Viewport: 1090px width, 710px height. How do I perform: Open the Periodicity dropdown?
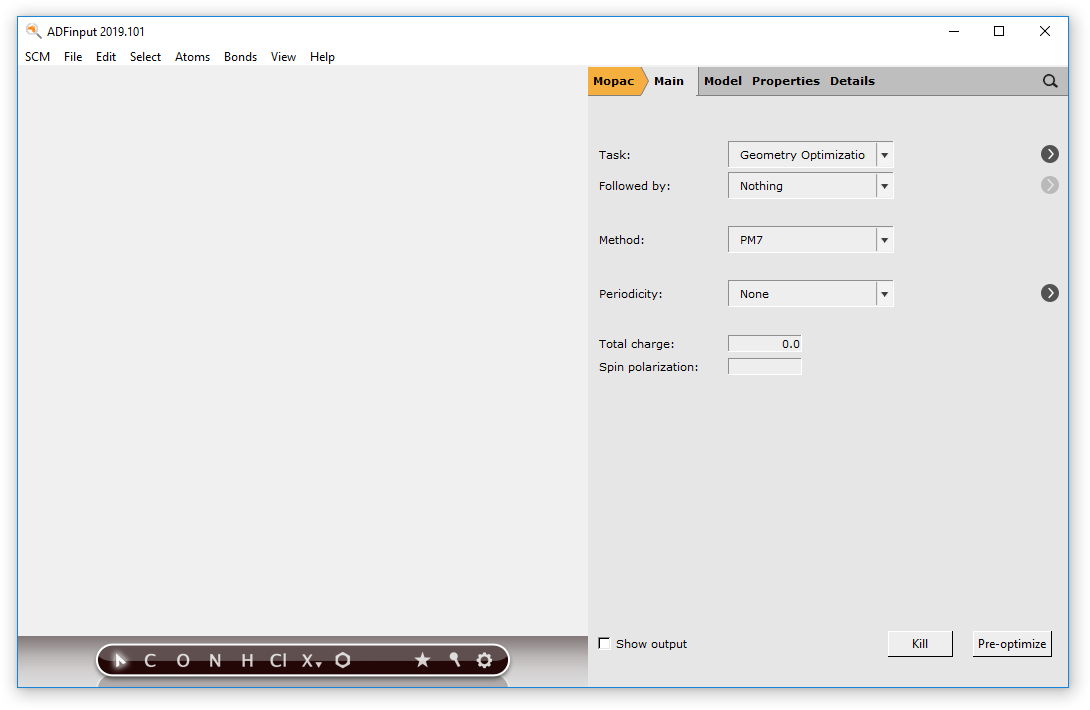click(811, 293)
